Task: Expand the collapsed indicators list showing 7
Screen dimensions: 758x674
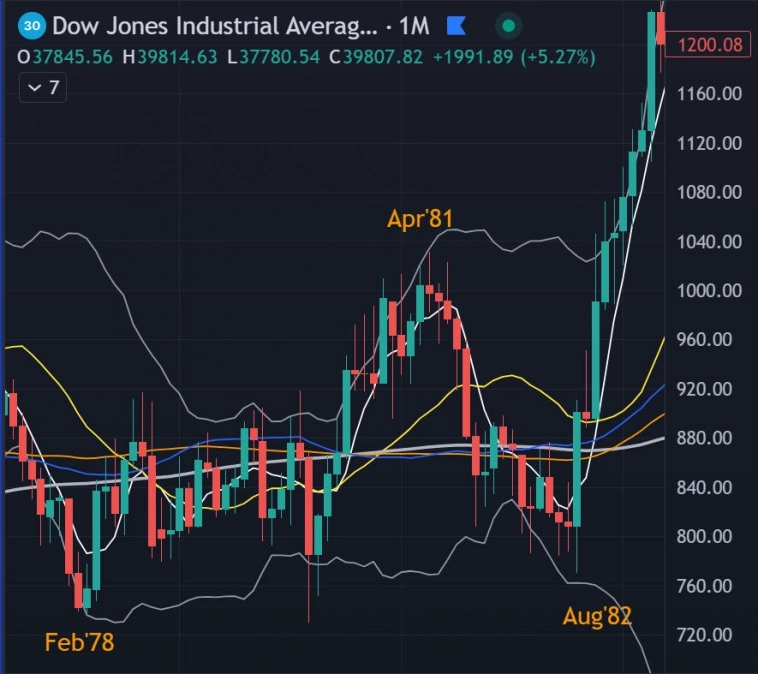Action: 43,88
